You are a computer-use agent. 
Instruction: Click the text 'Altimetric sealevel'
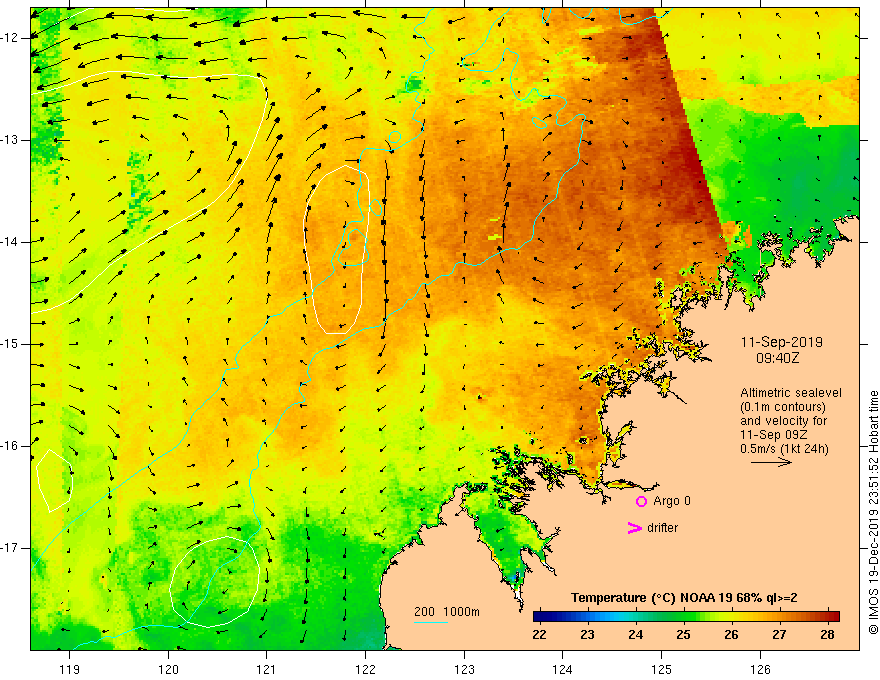point(791,393)
